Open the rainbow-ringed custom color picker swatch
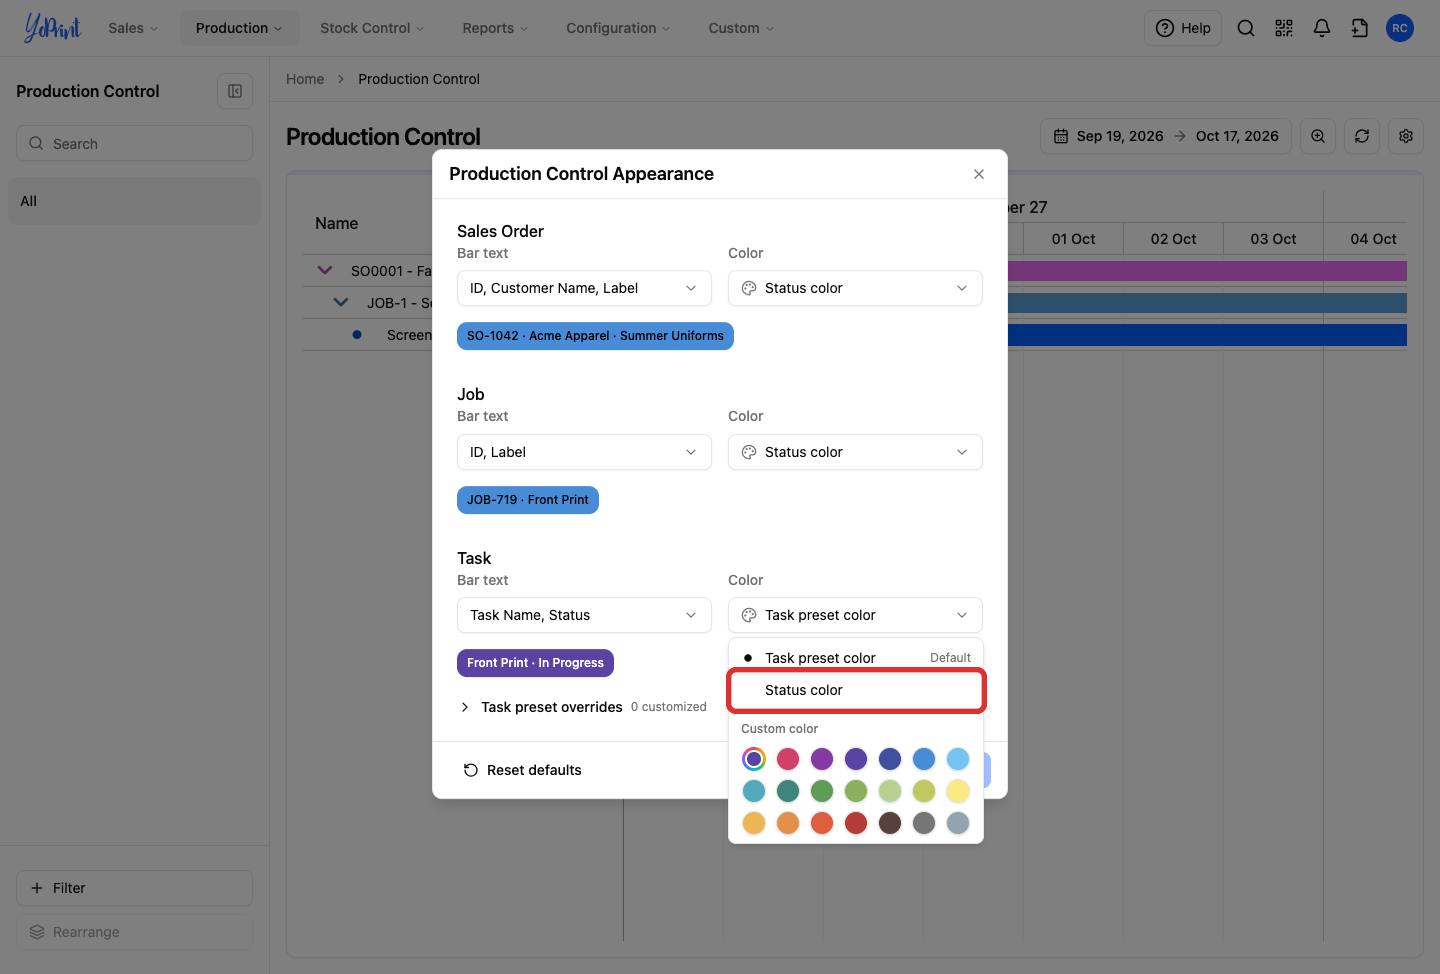 tap(754, 759)
